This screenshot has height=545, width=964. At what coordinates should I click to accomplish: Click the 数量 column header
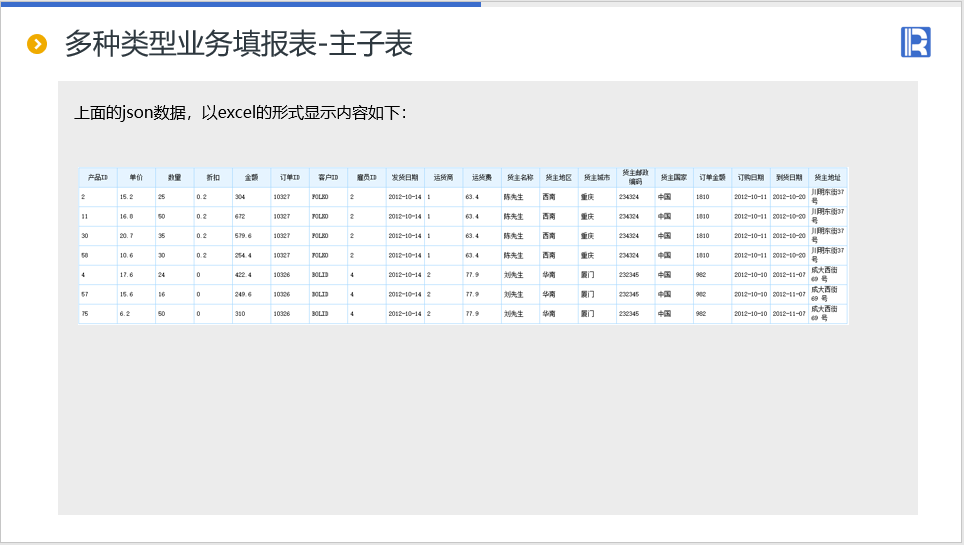175,178
